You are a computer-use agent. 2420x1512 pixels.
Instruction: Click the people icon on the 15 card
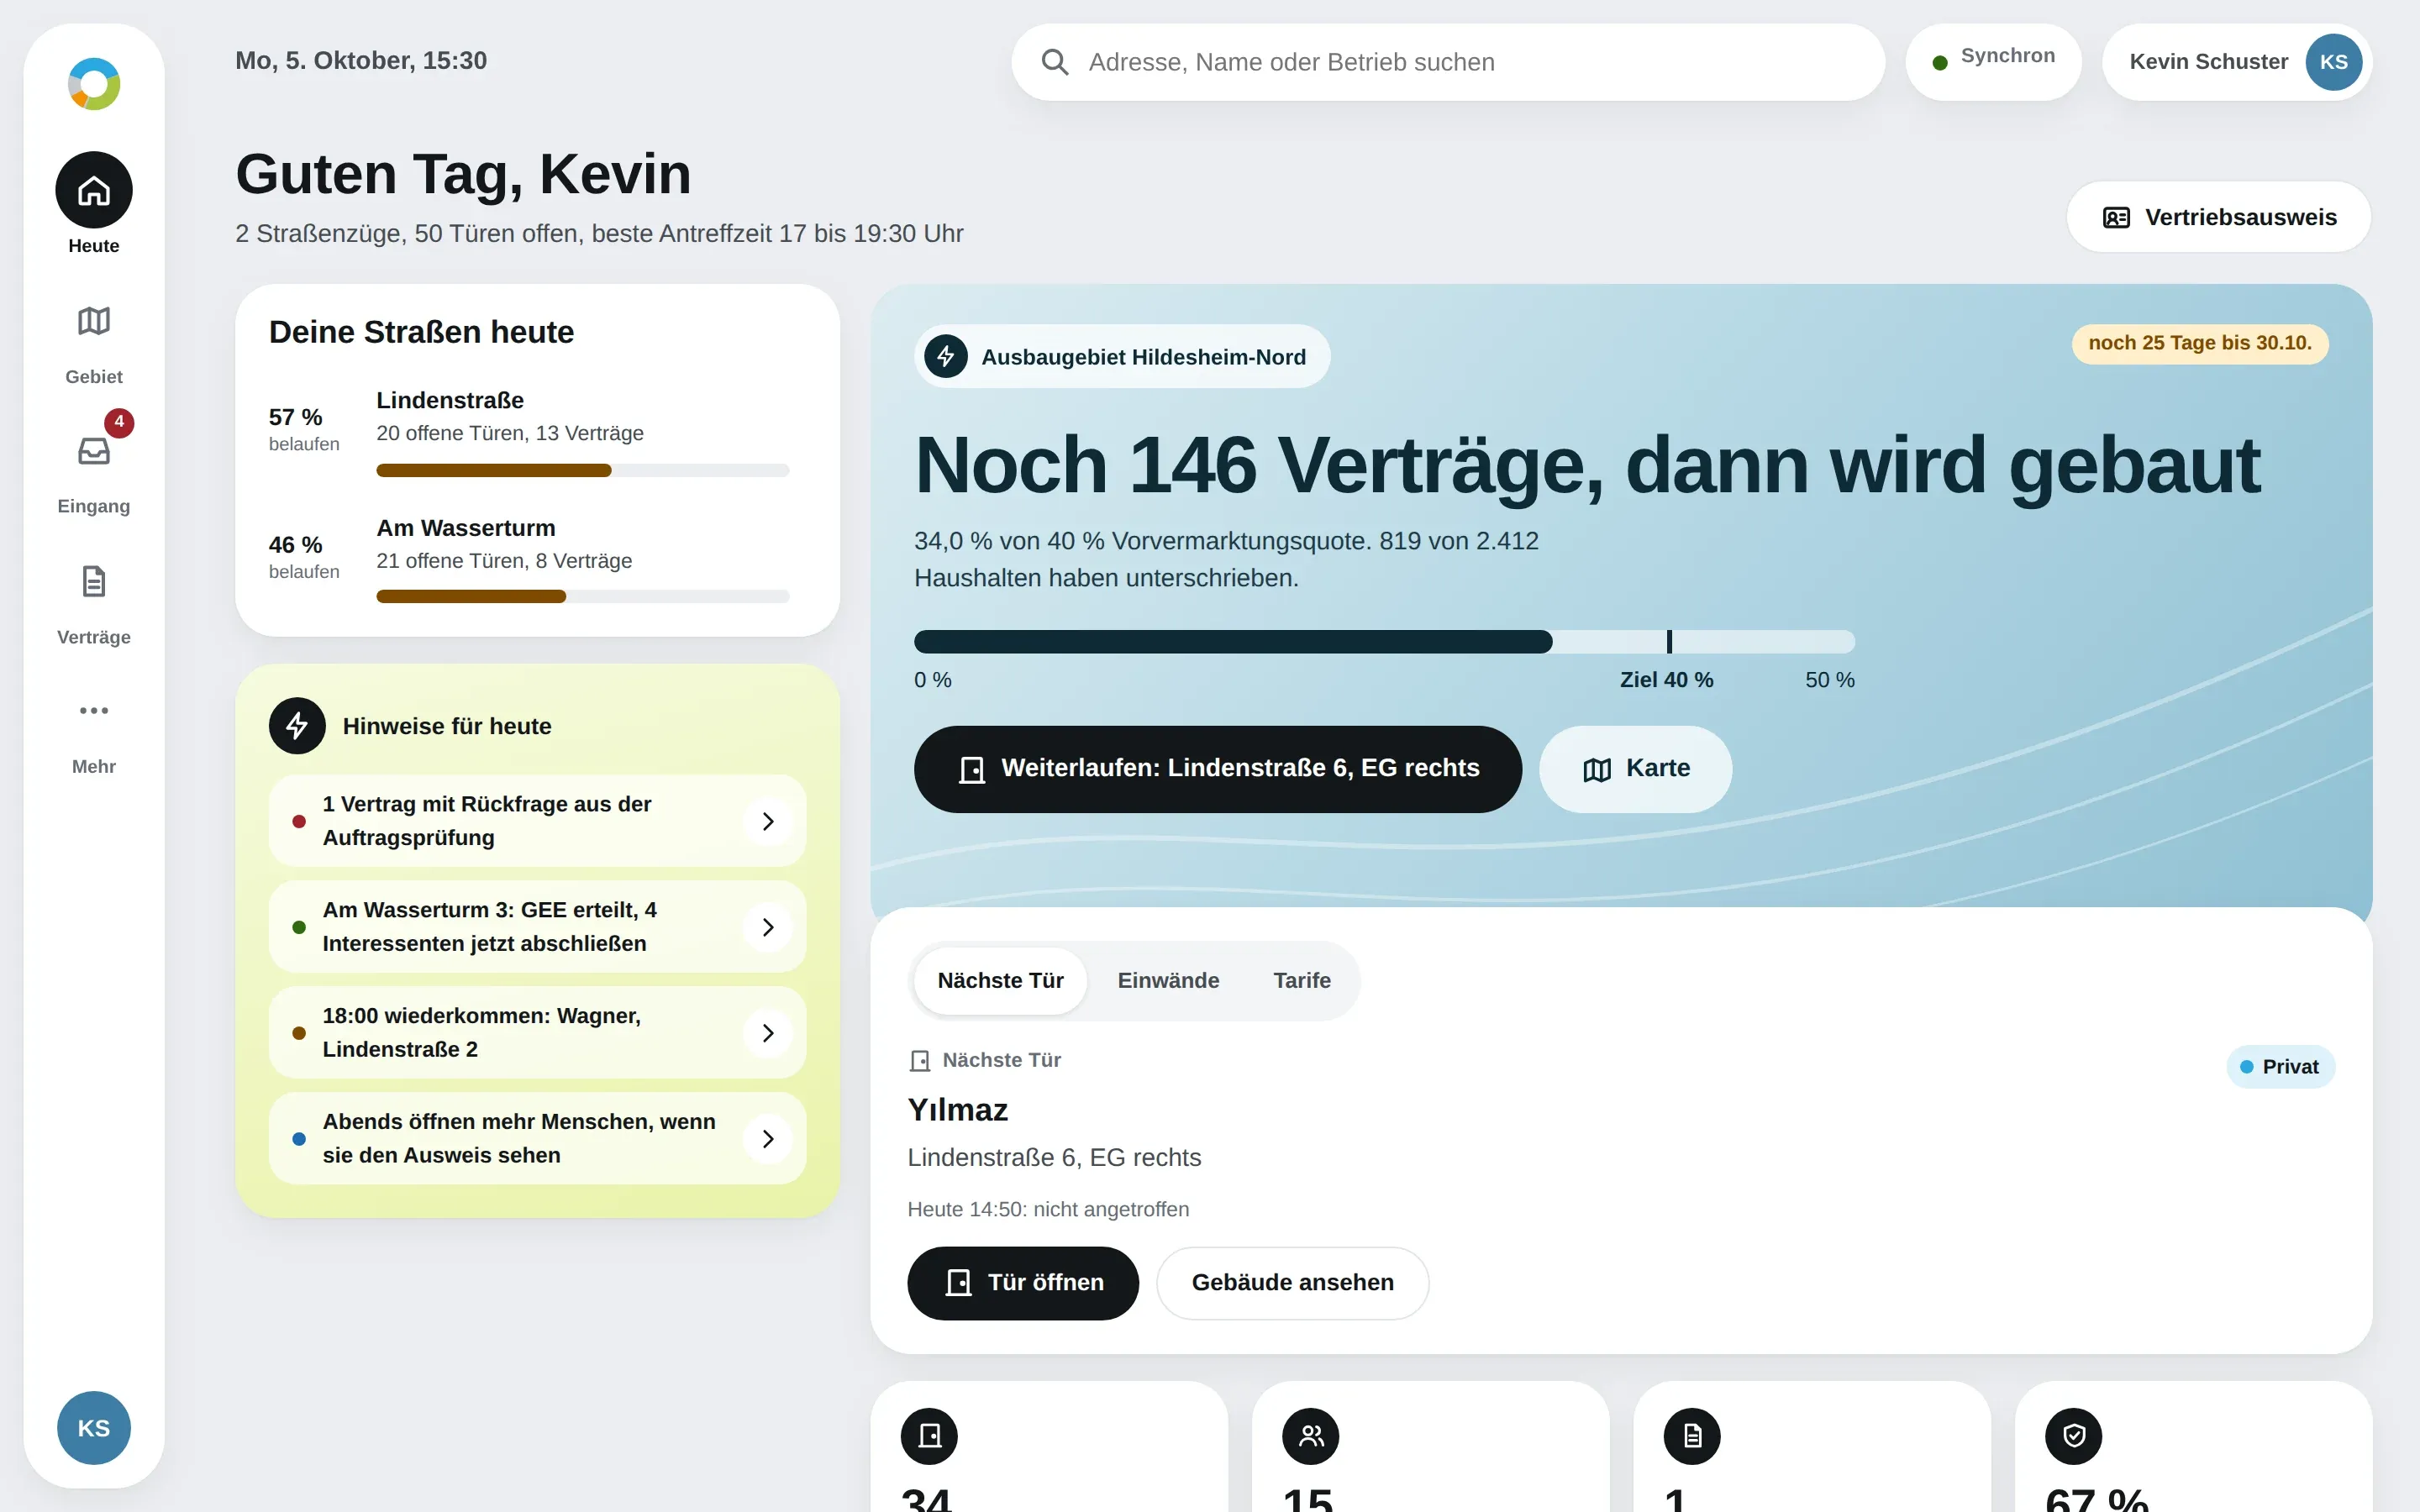click(1311, 1436)
